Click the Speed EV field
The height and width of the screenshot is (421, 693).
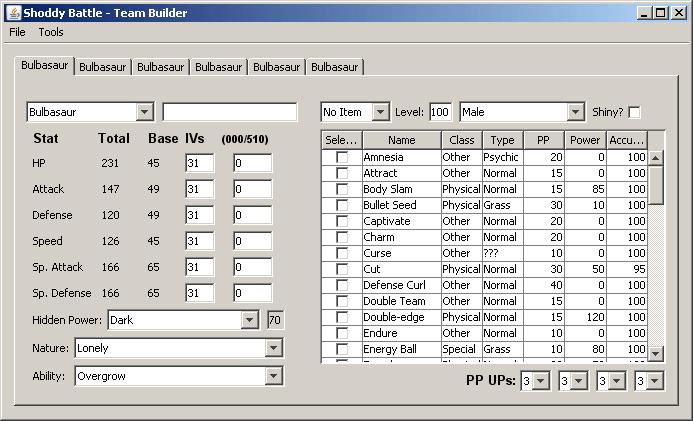(252, 241)
